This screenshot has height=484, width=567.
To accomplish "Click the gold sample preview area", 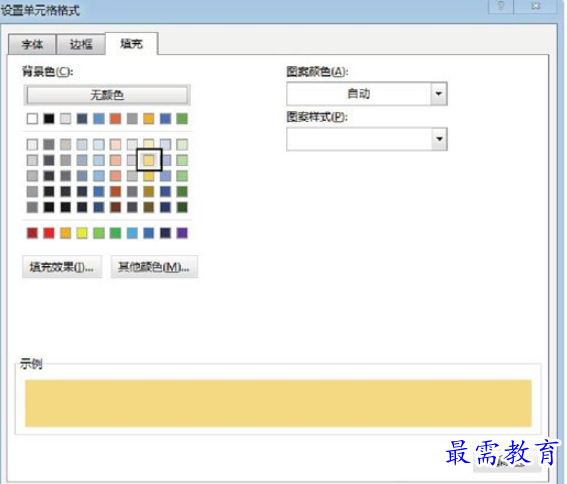I will 278,403.
